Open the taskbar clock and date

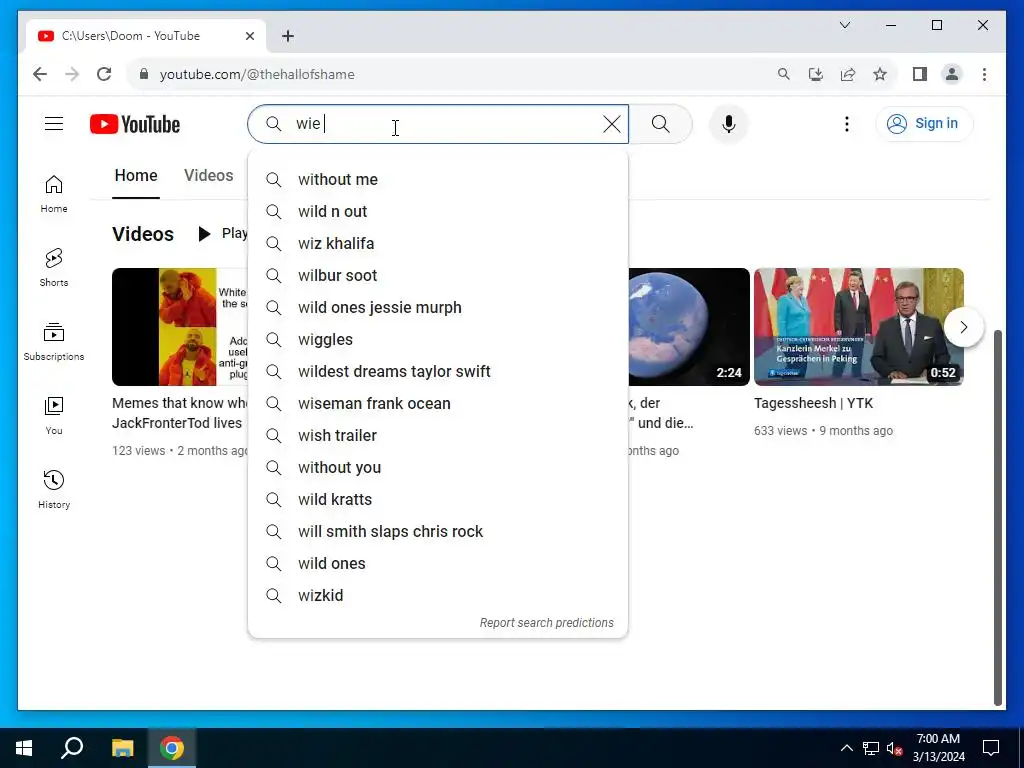(x=938, y=748)
